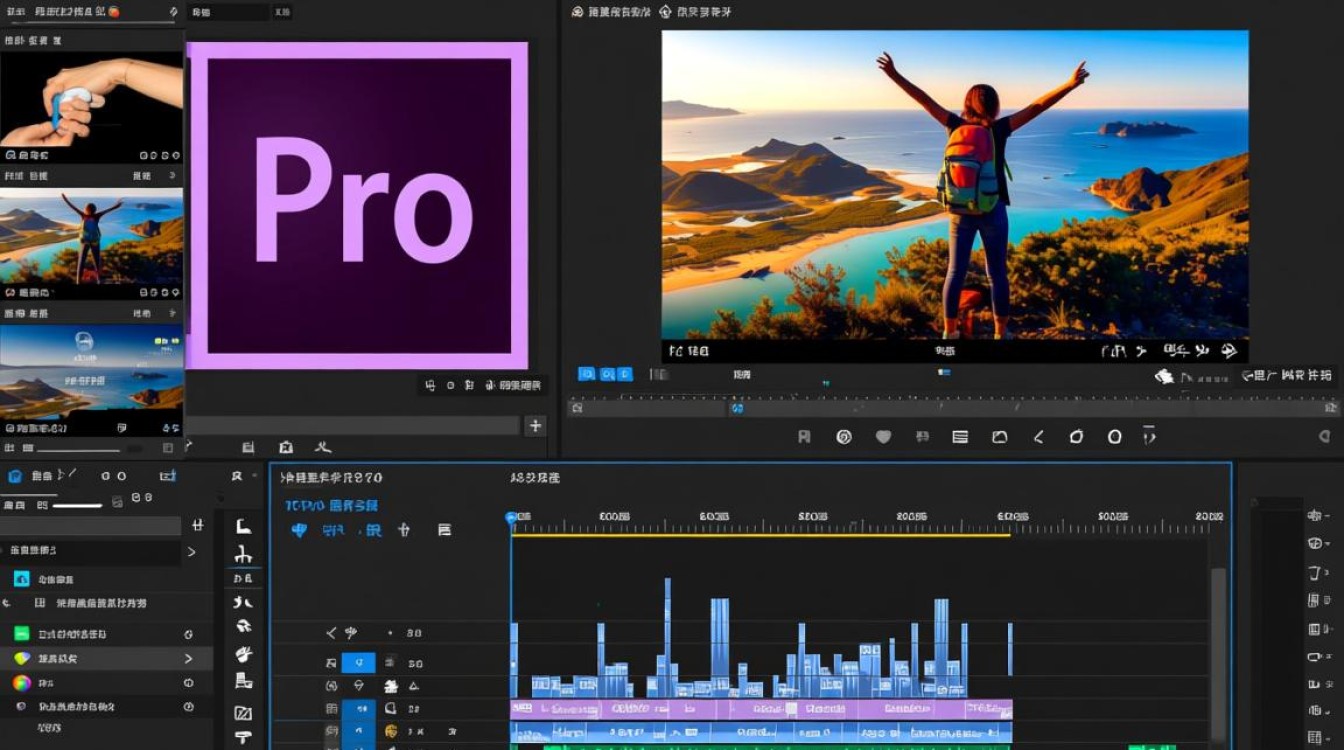Click the stacked-lines icon under the program monitor
Viewport: 1344px width, 750px height.
click(960, 437)
